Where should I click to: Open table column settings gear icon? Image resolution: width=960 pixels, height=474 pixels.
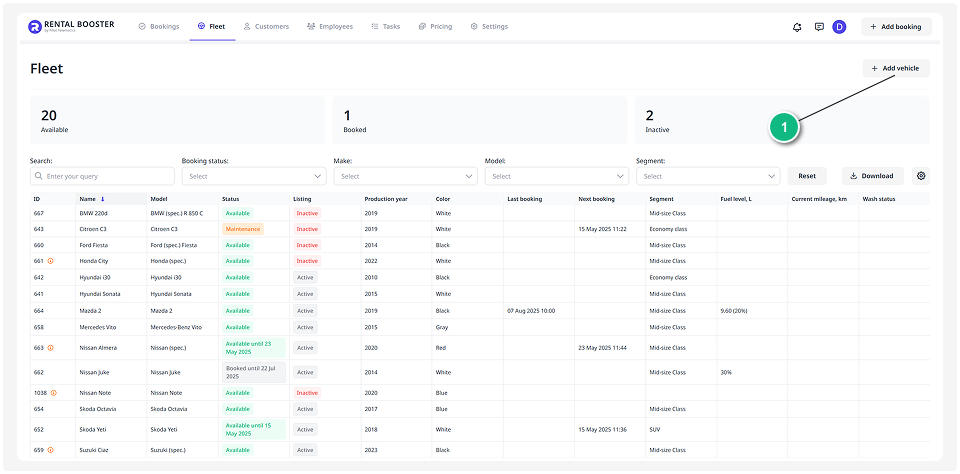point(921,176)
